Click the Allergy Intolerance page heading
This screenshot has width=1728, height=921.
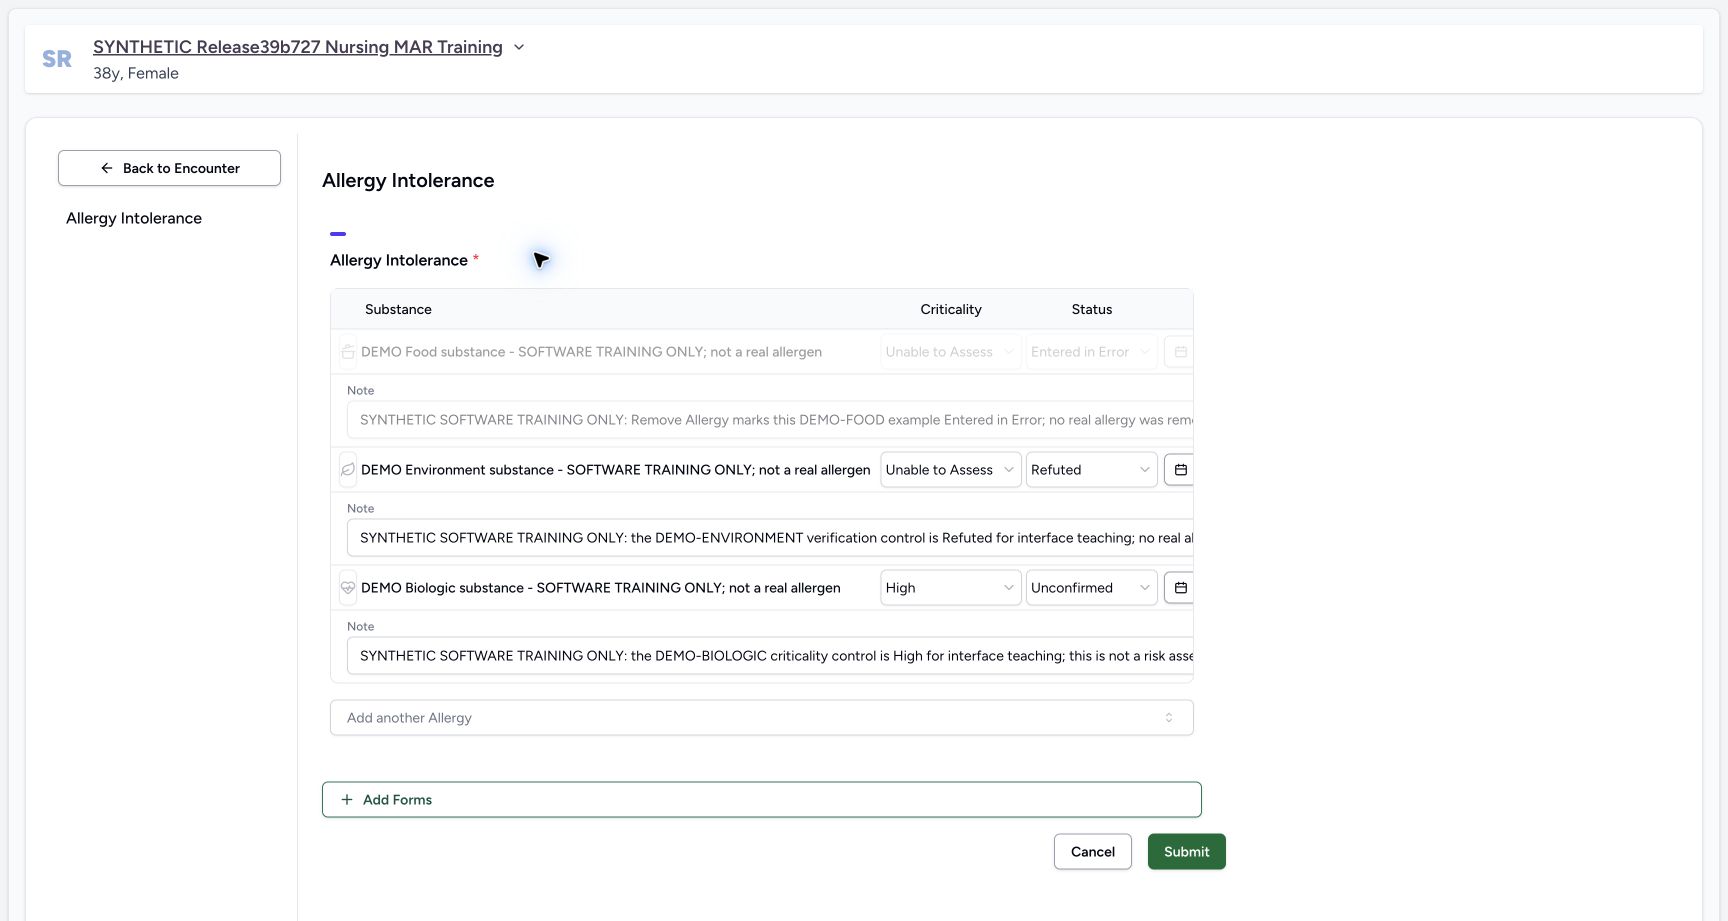[x=408, y=181]
